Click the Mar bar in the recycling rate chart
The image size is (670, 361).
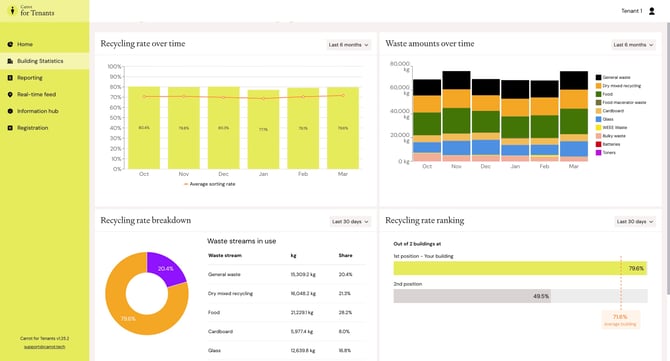point(343,128)
